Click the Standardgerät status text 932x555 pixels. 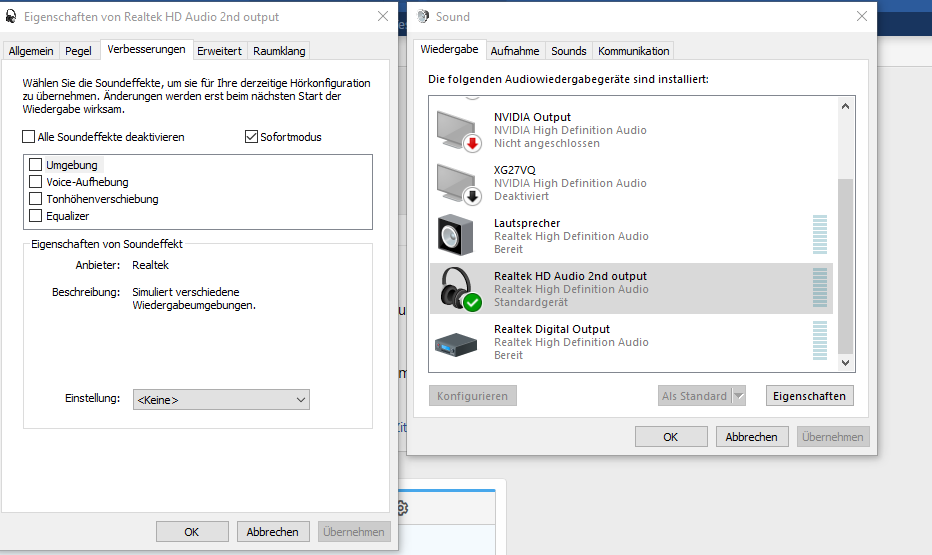tap(531, 302)
